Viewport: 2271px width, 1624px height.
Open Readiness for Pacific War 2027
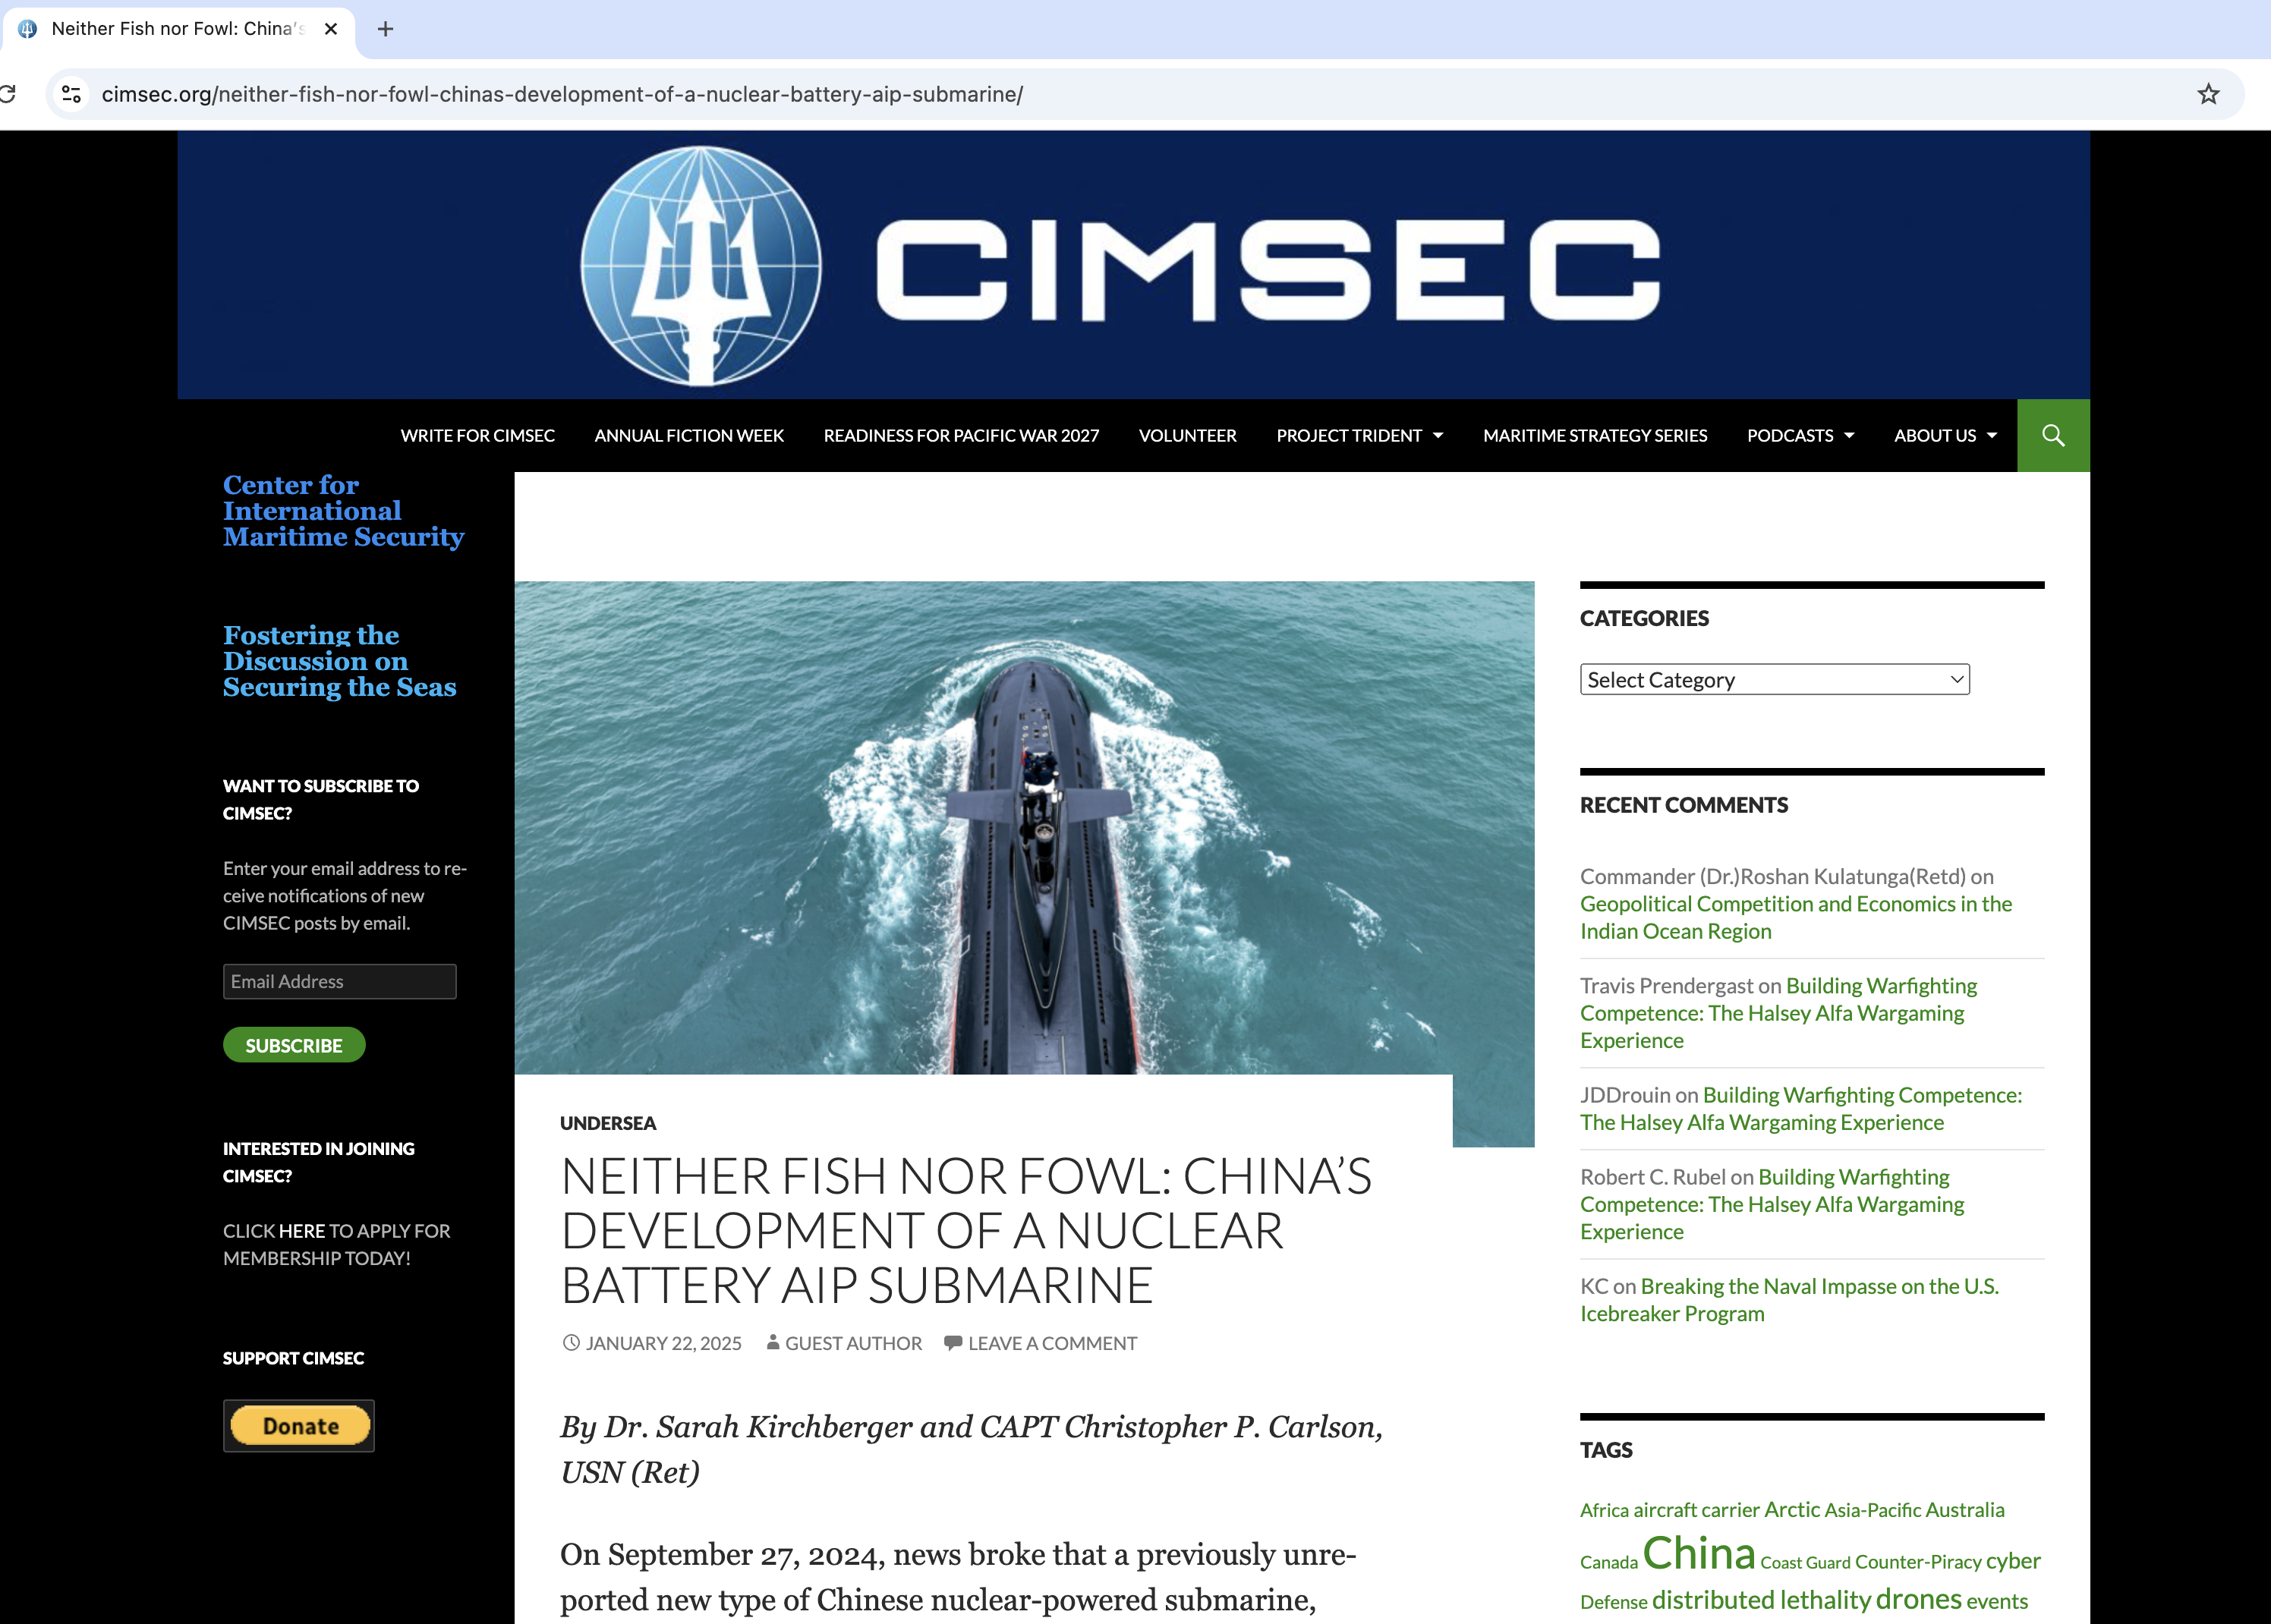[x=961, y=435]
